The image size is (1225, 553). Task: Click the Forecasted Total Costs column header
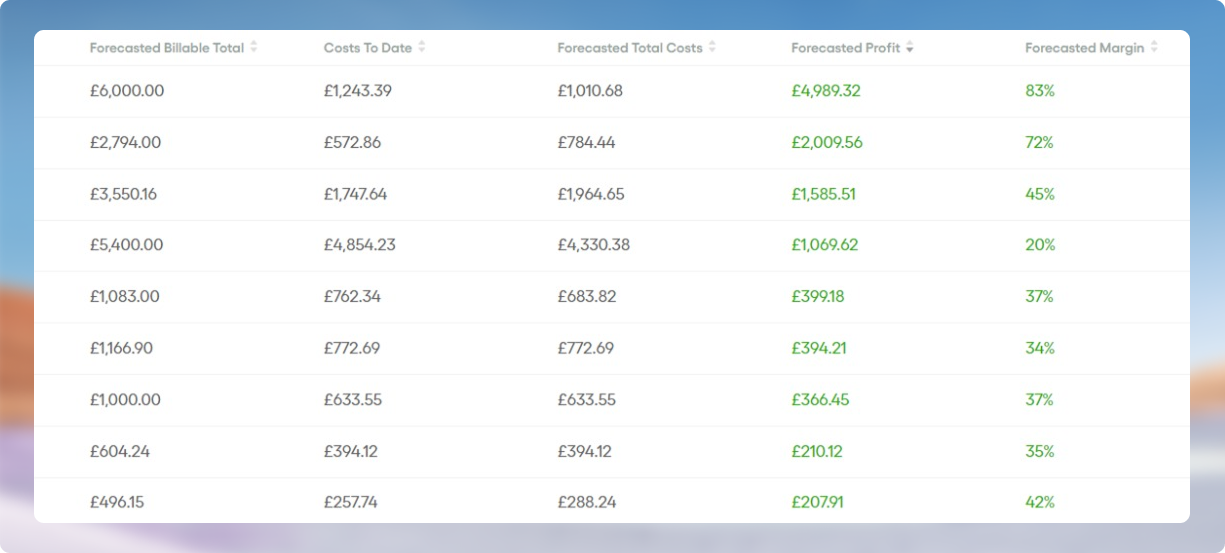tap(630, 47)
